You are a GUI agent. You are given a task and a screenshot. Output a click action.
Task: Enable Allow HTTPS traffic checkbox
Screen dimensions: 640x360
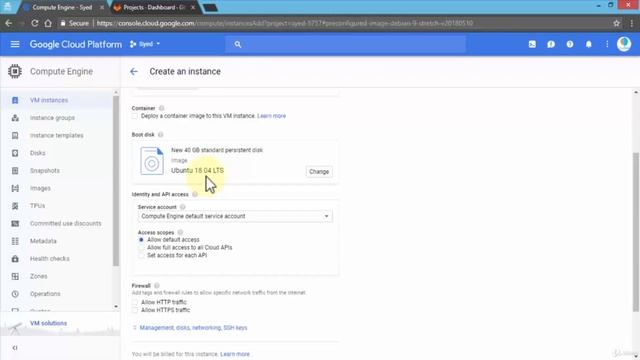coord(135,310)
